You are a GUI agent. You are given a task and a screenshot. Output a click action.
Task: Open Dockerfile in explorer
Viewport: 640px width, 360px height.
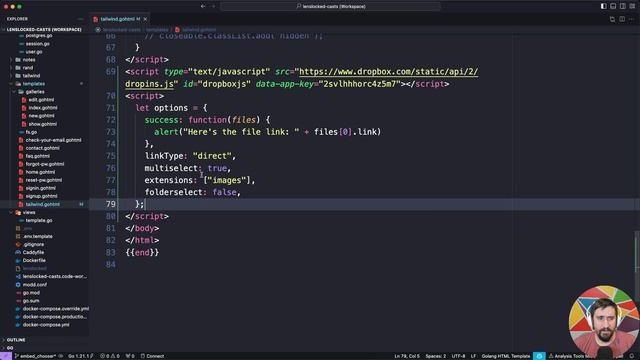[x=34, y=260]
